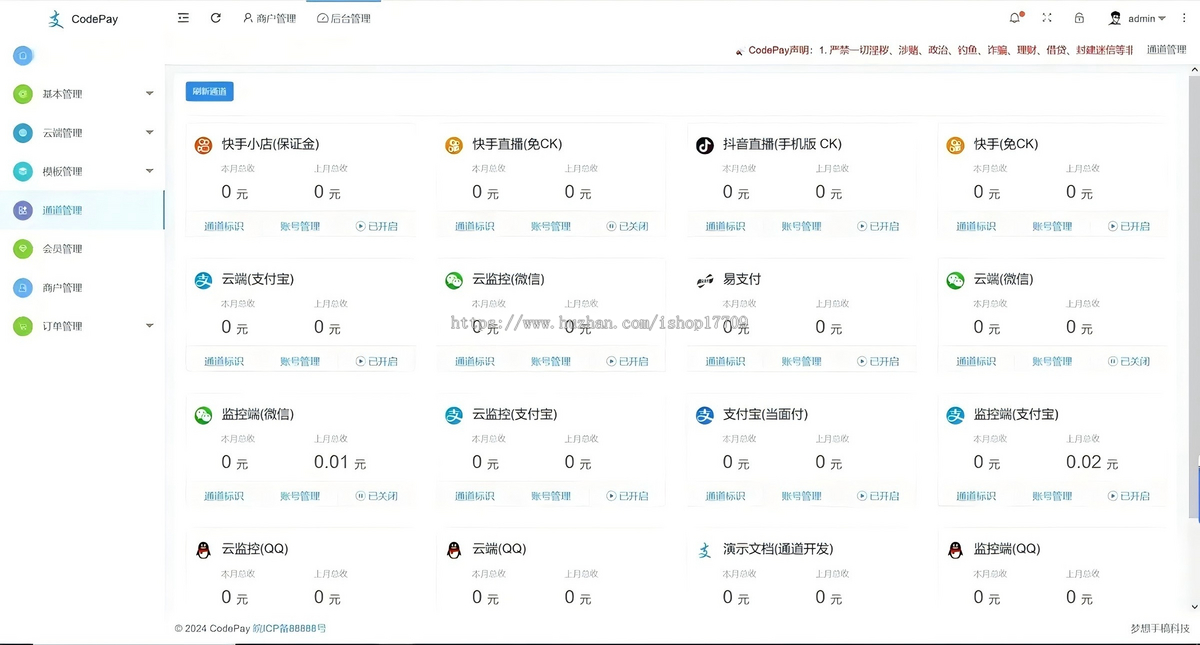Click the 监控端(QQ) penguin logo
The image size is (1200, 645).
click(x=955, y=550)
